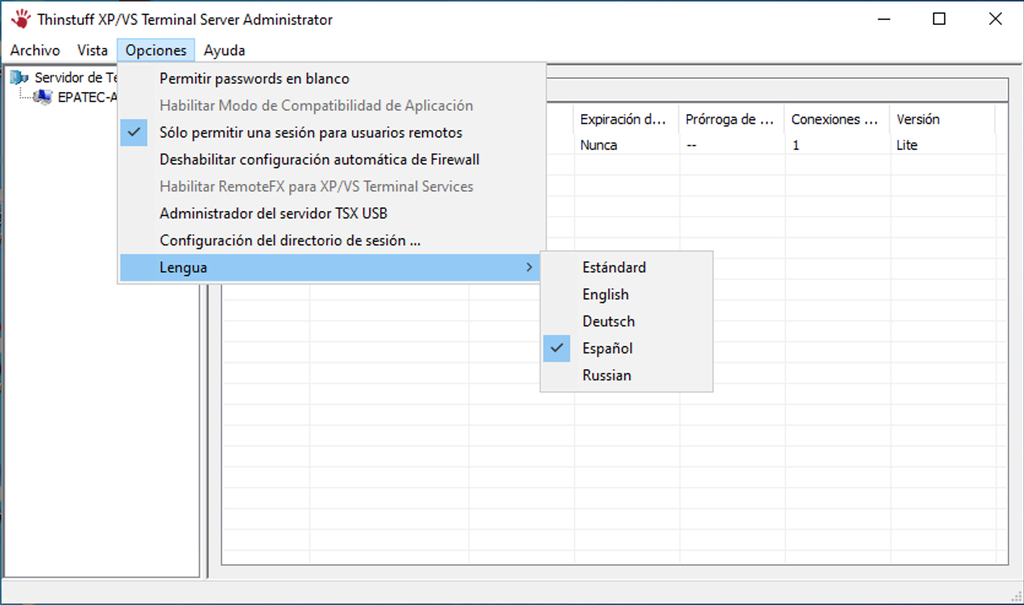The height and width of the screenshot is (605, 1024).
Task: Select the EPATEC tree item
Action: (87, 97)
